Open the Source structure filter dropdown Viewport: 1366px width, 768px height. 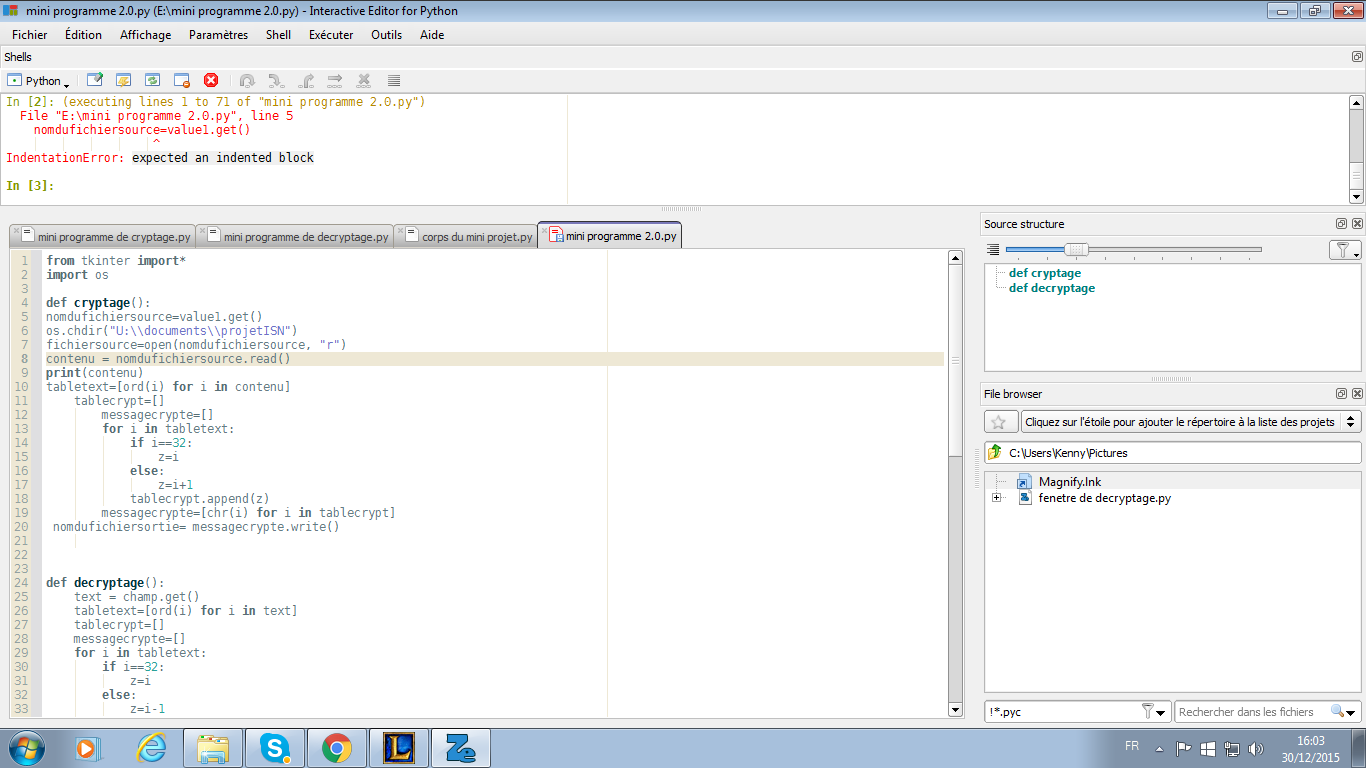1345,250
